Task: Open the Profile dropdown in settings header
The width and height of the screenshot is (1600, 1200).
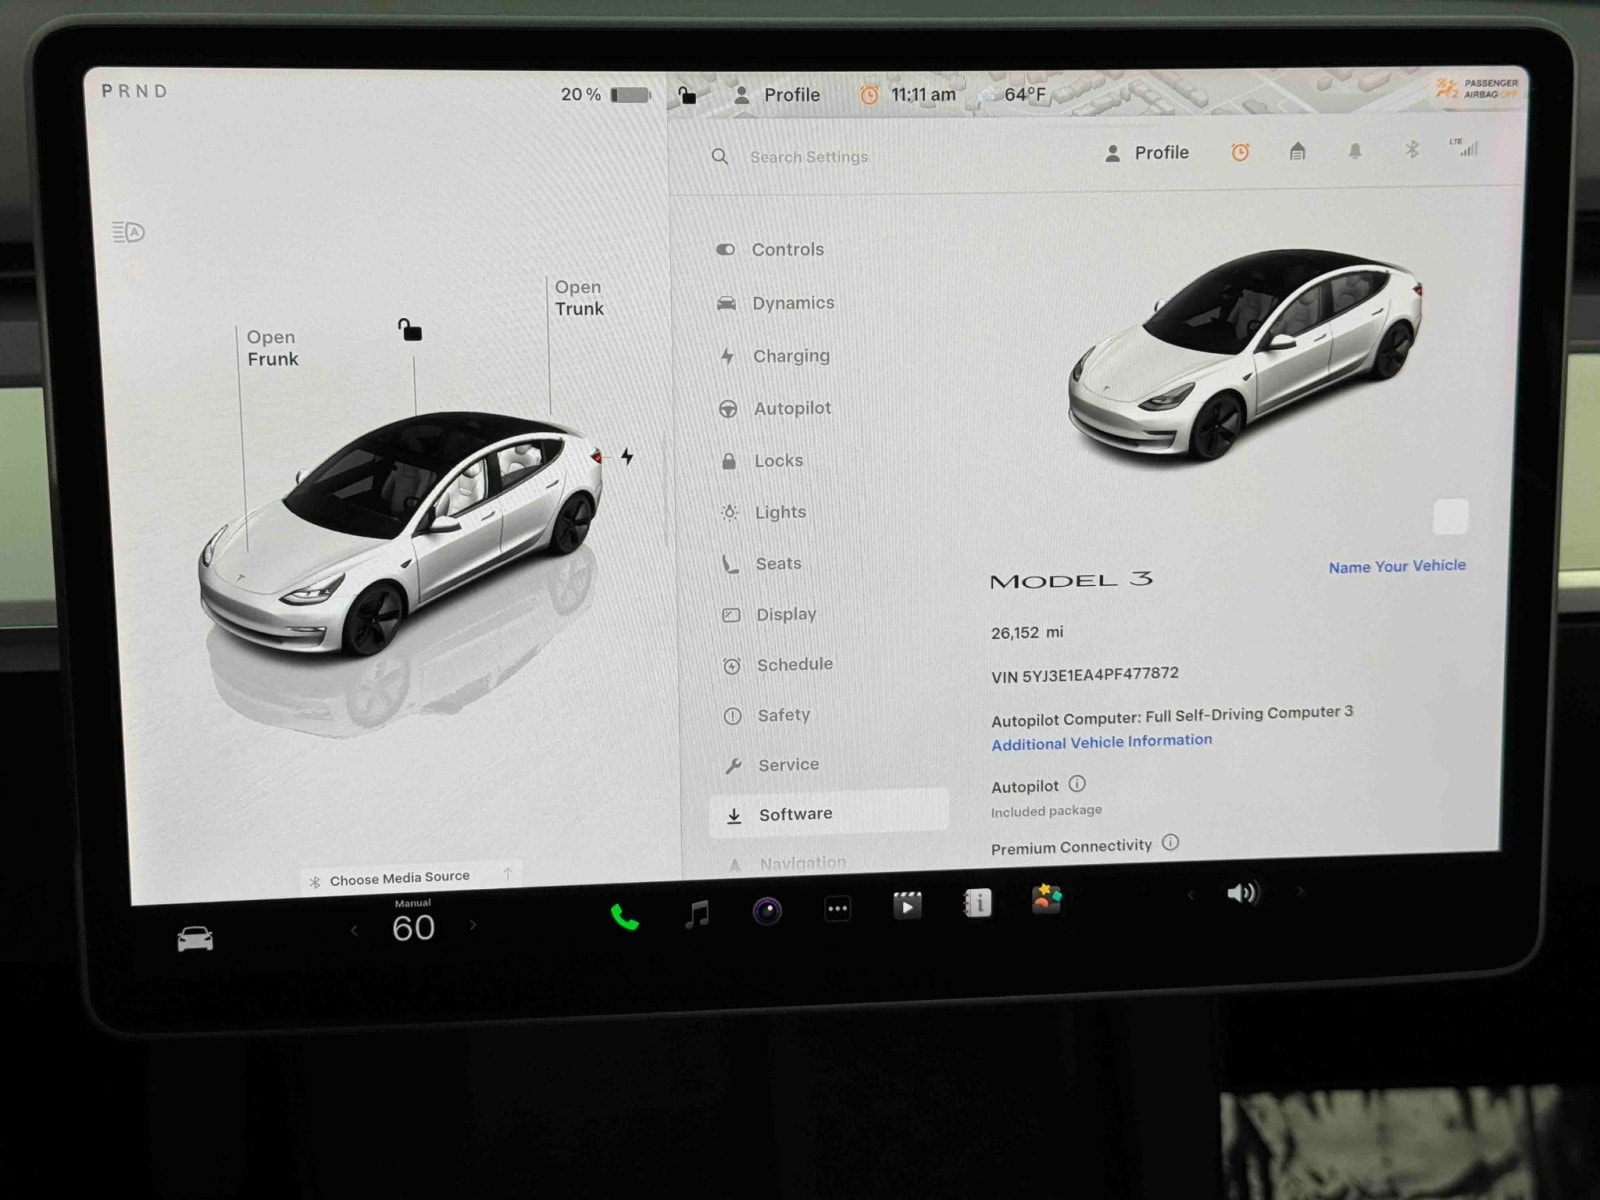Action: [x=1147, y=153]
